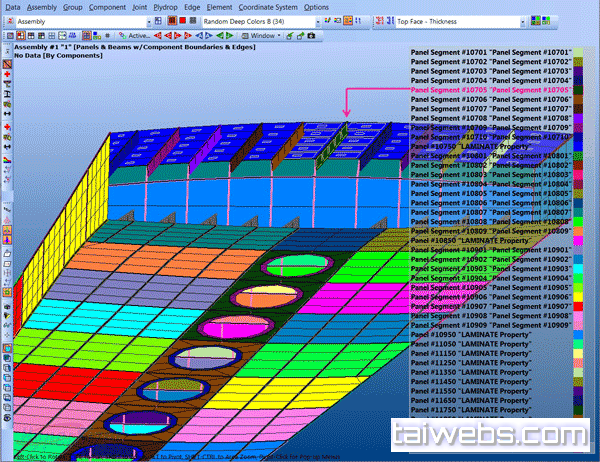Click the sort icon left of Top Face dropdown
Viewport: 600px width, 462px height.
pyautogui.click(x=388, y=20)
